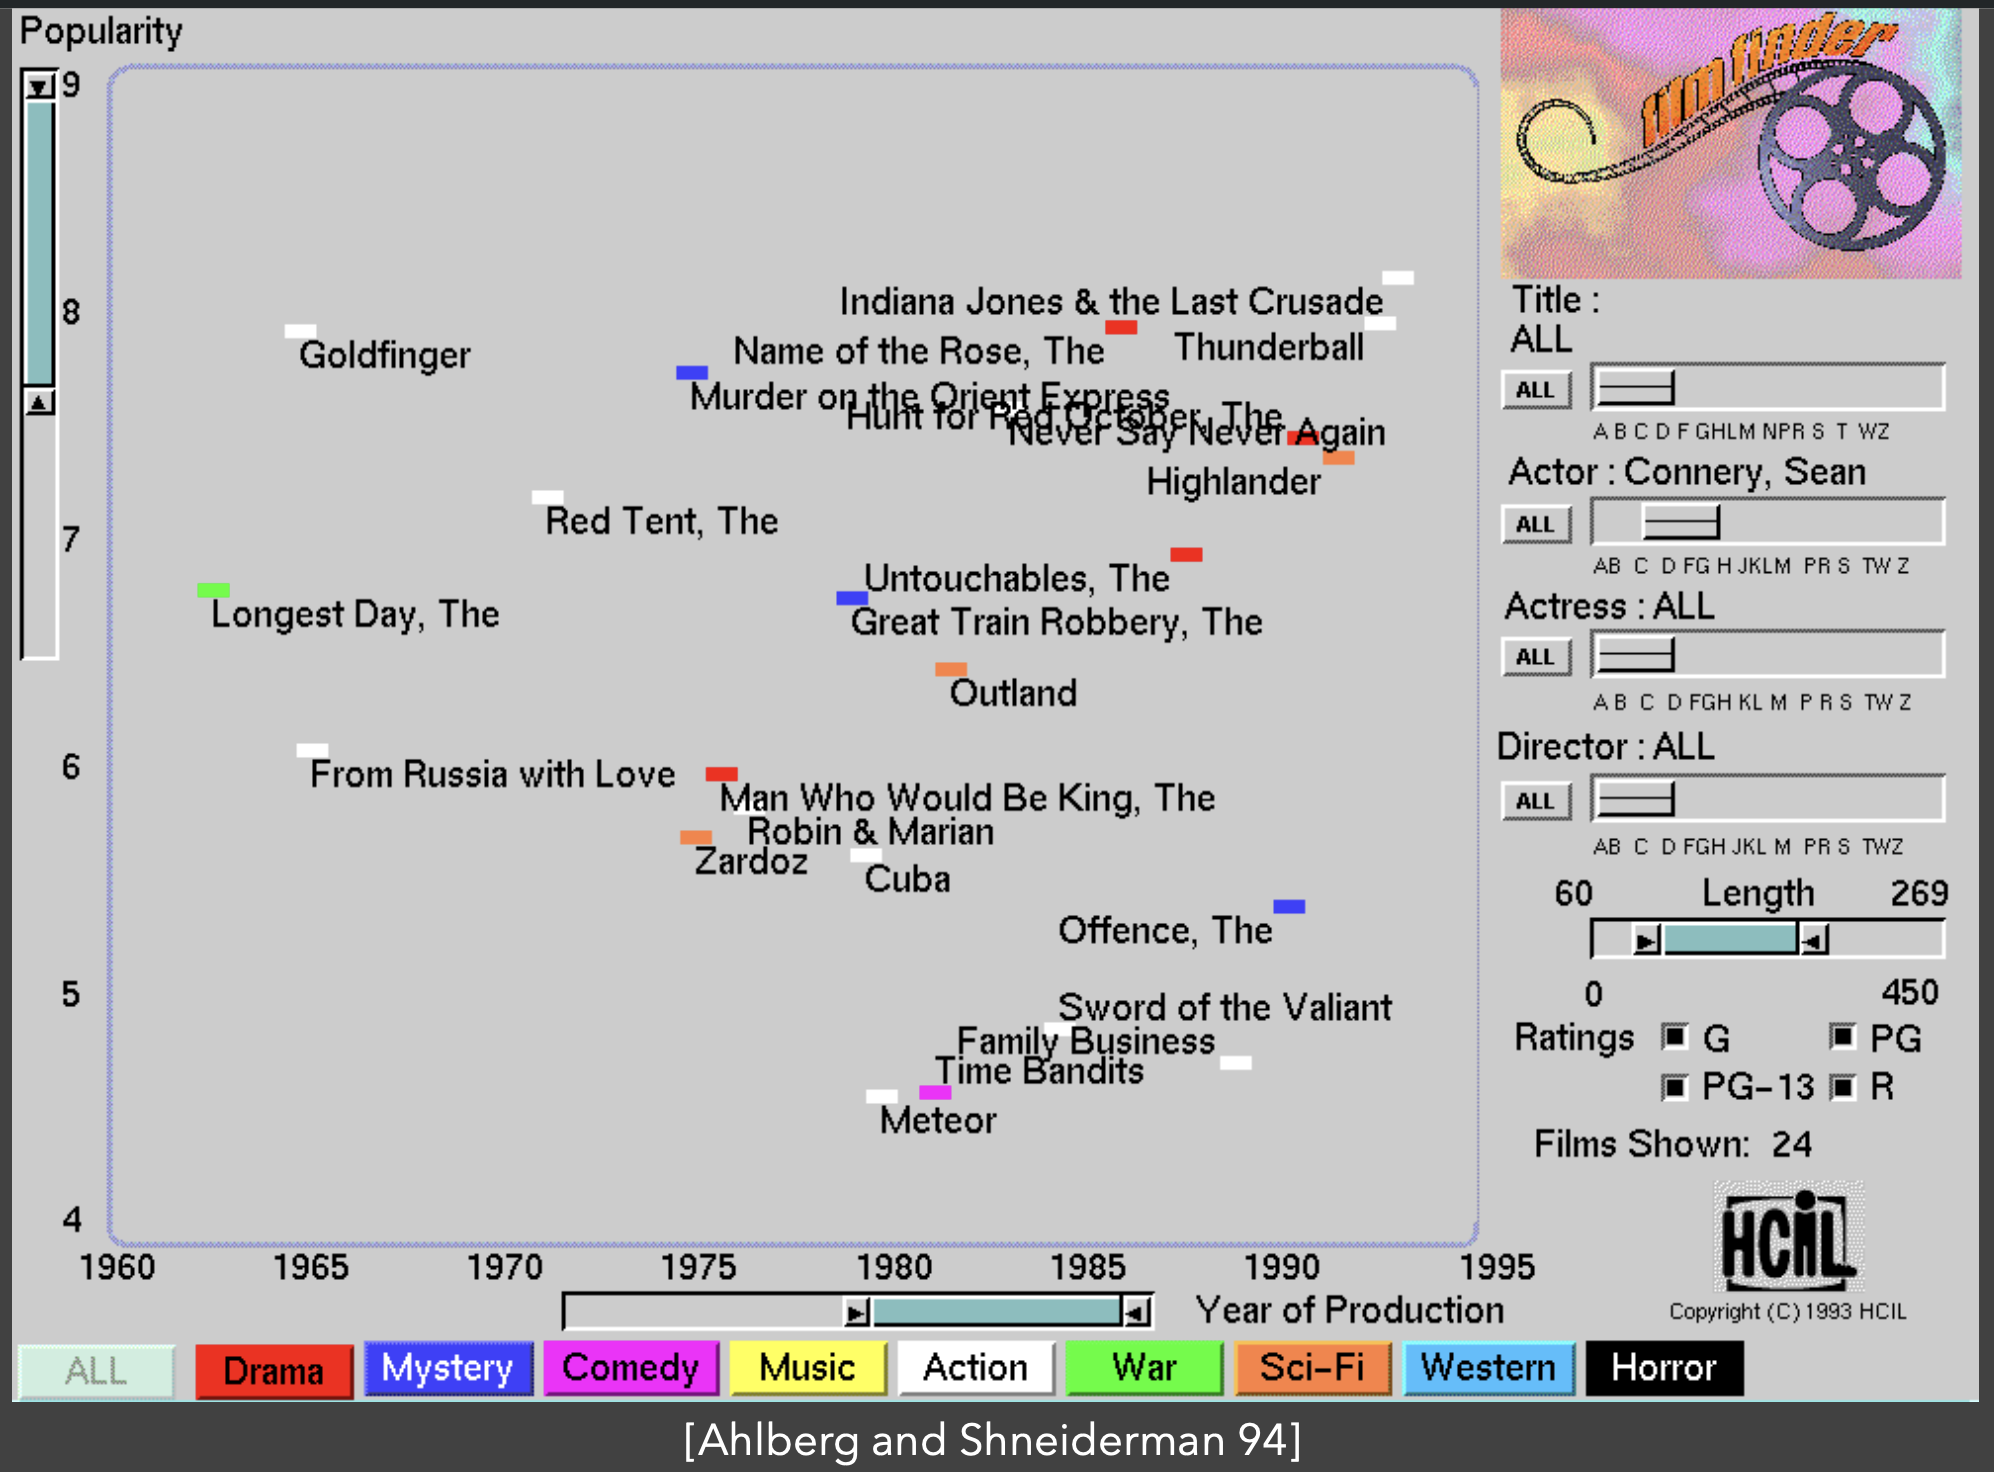Click bottom arrow handle of Popularity slider
The image size is (1994, 1472).
pos(39,403)
